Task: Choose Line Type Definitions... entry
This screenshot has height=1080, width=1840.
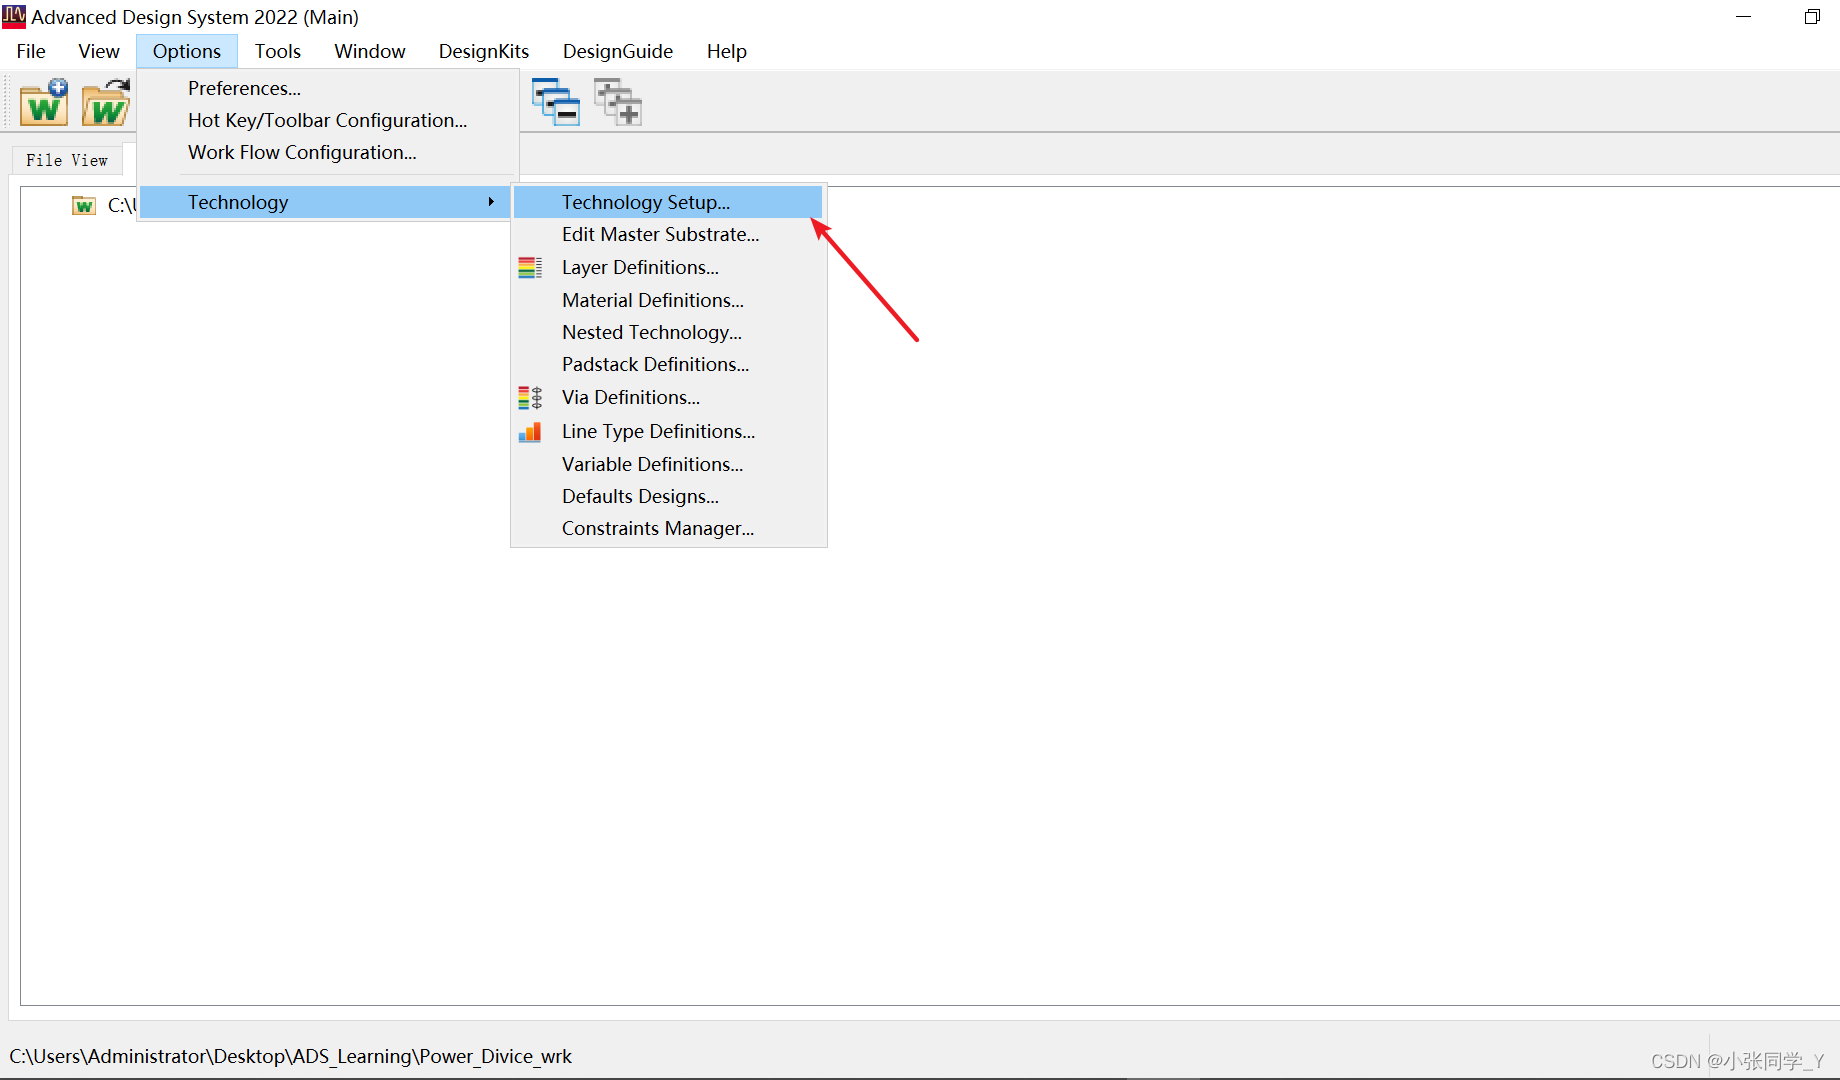Action: (x=668, y=431)
